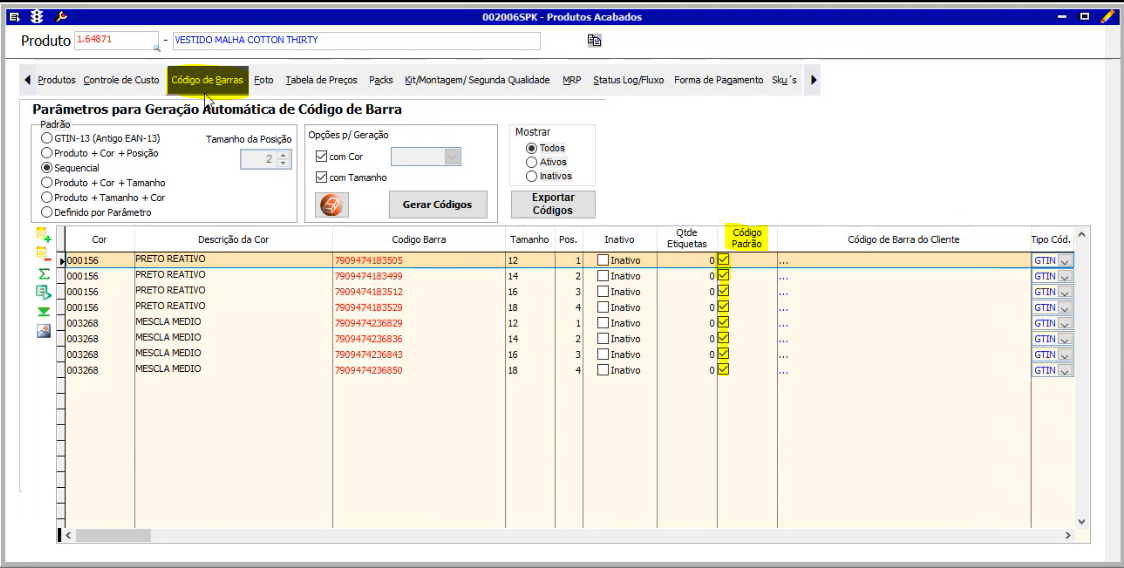Click the green sigma sum icon
Image resolution: width=1124 pixels, height=568 pixels.
[43, 273]
